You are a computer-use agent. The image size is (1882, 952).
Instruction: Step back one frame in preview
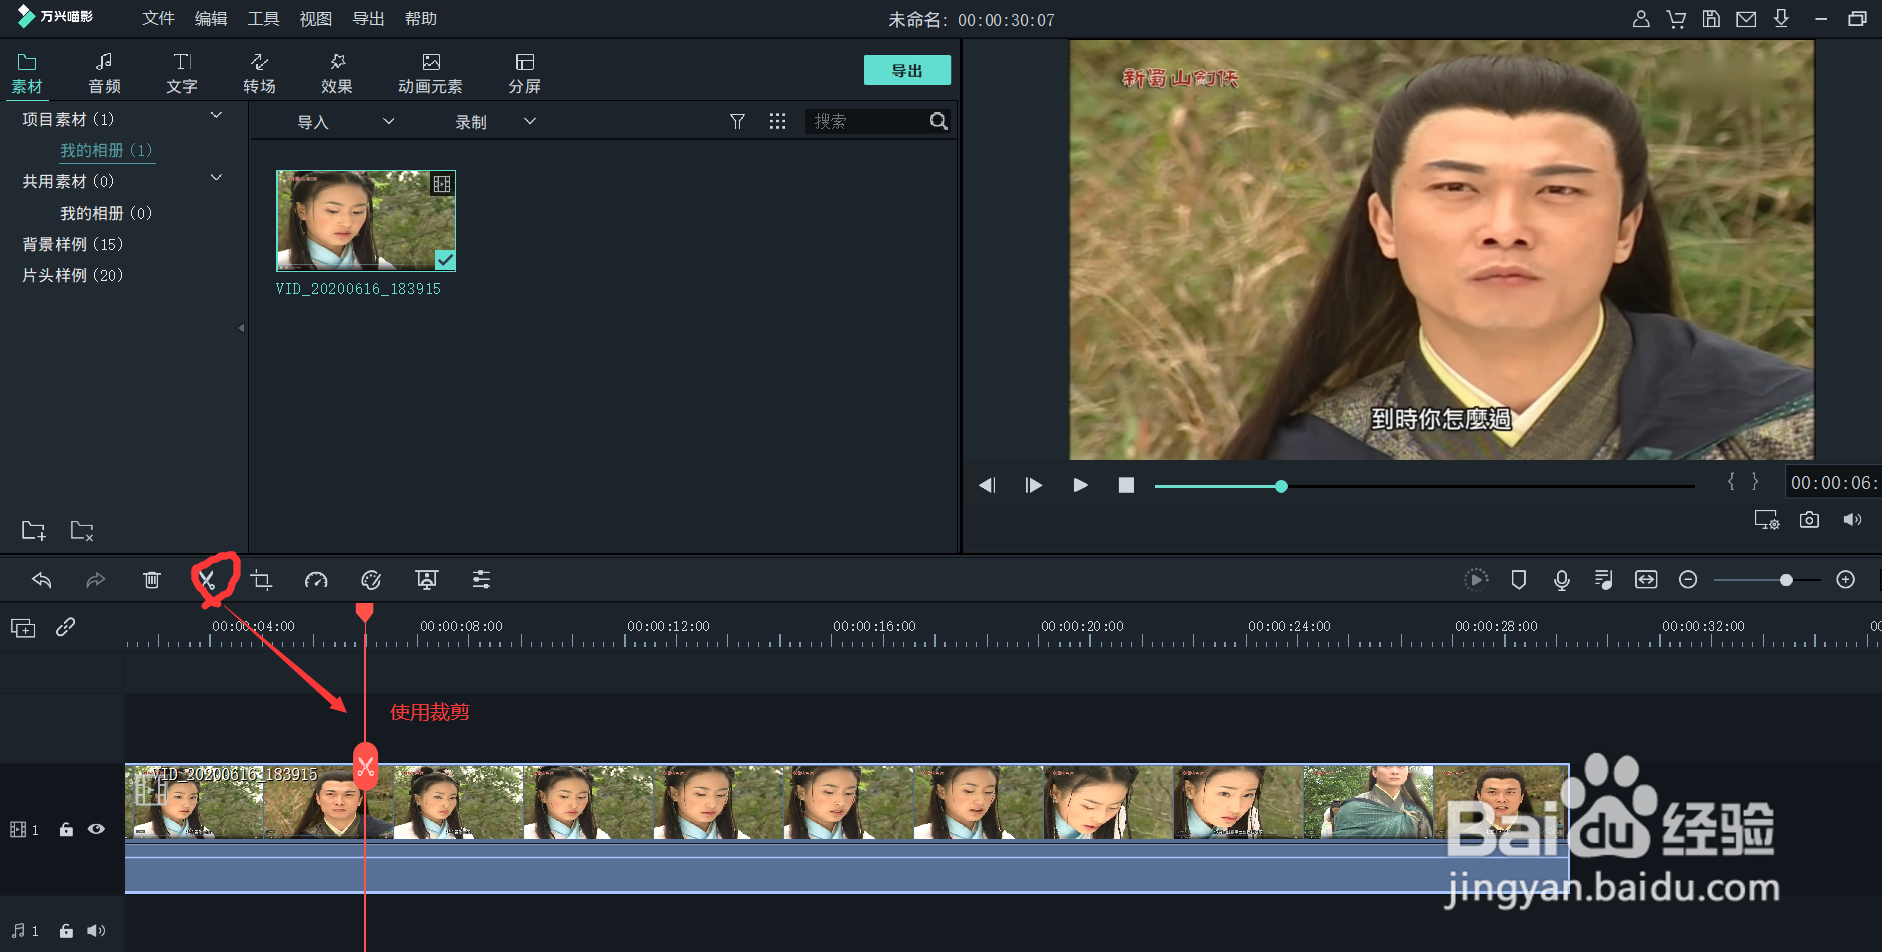pyautogui.click(x=987, y=485)
